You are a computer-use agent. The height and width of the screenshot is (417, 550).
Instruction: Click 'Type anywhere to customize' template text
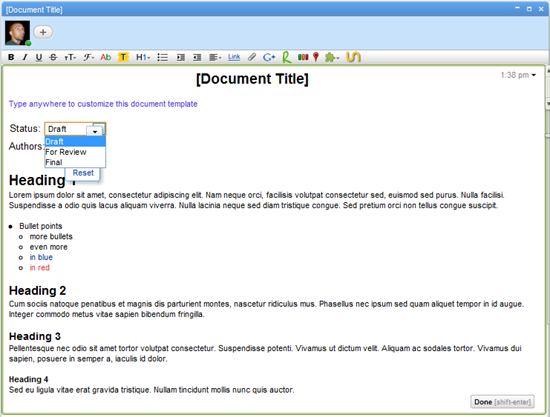pos(103,104)
